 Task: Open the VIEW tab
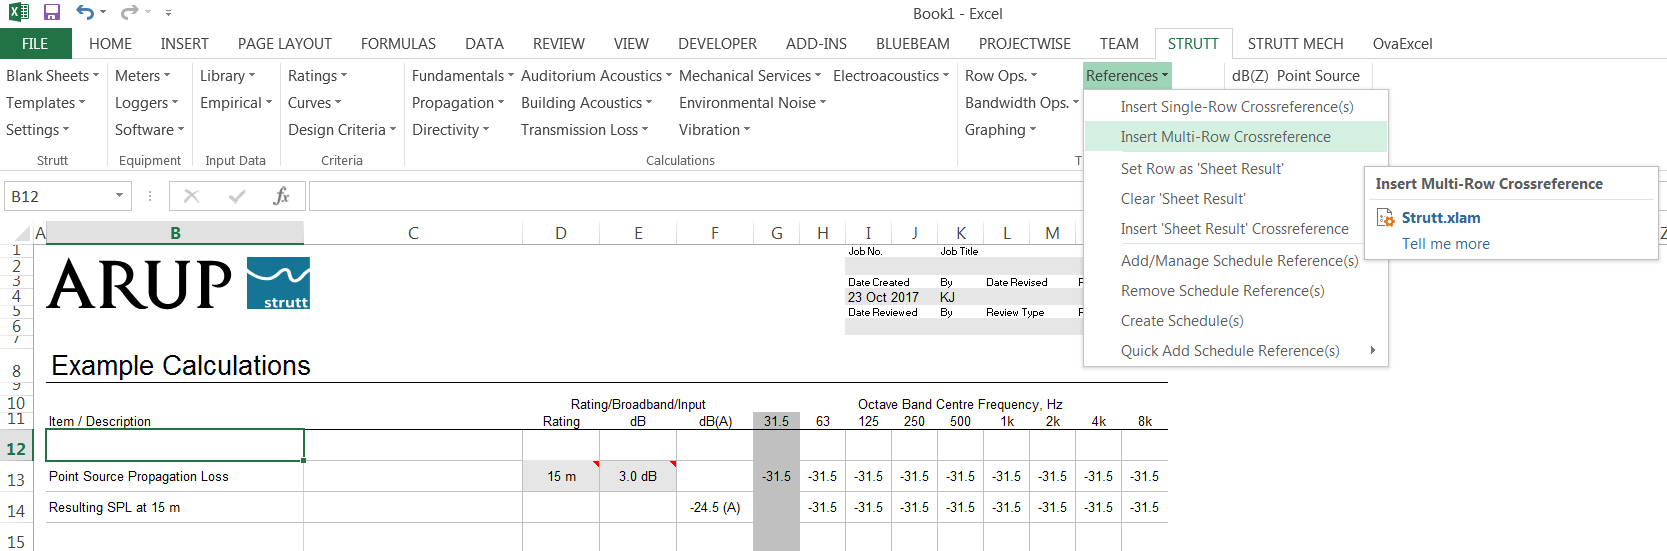[631, 44]
